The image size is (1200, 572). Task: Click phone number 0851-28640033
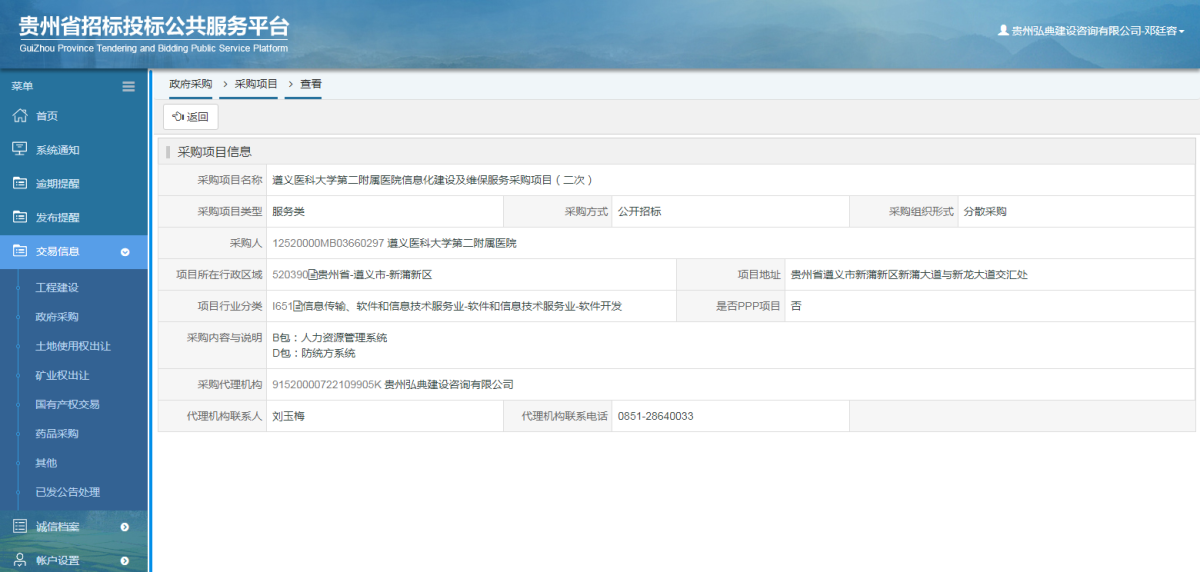point(656,416)
